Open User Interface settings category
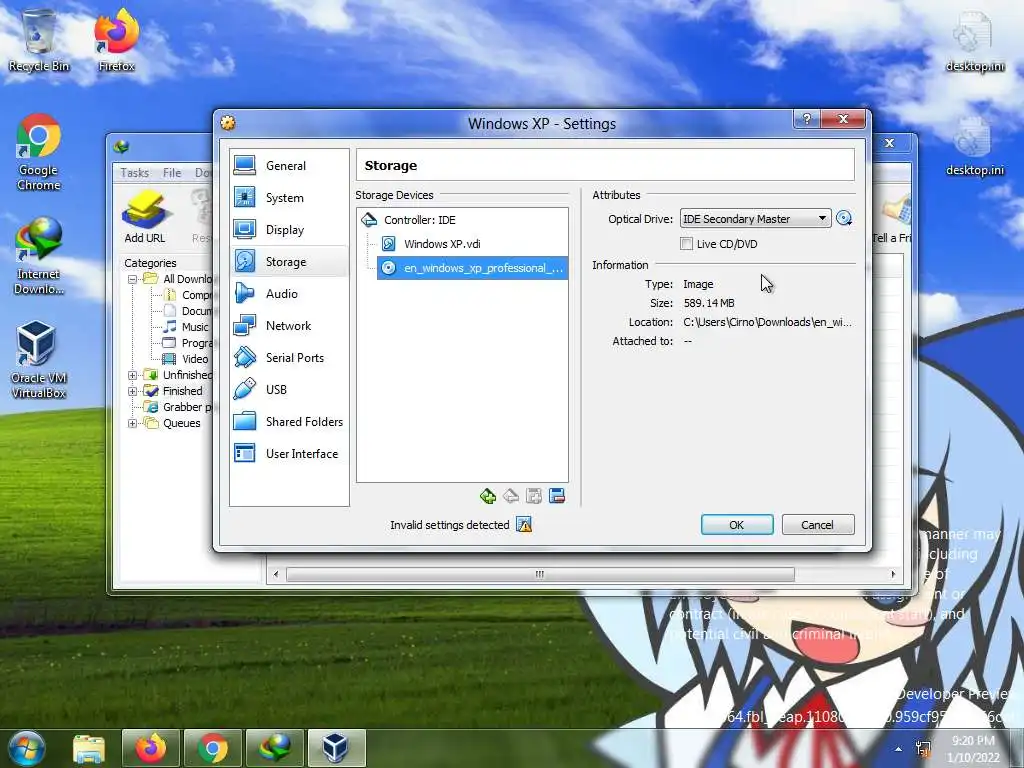 click(x=289, y=454)
